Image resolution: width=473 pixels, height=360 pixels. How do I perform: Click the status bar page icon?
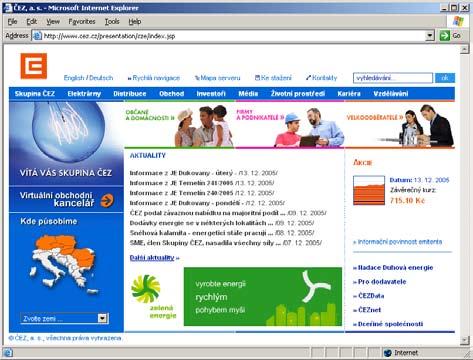coord(8,353)
